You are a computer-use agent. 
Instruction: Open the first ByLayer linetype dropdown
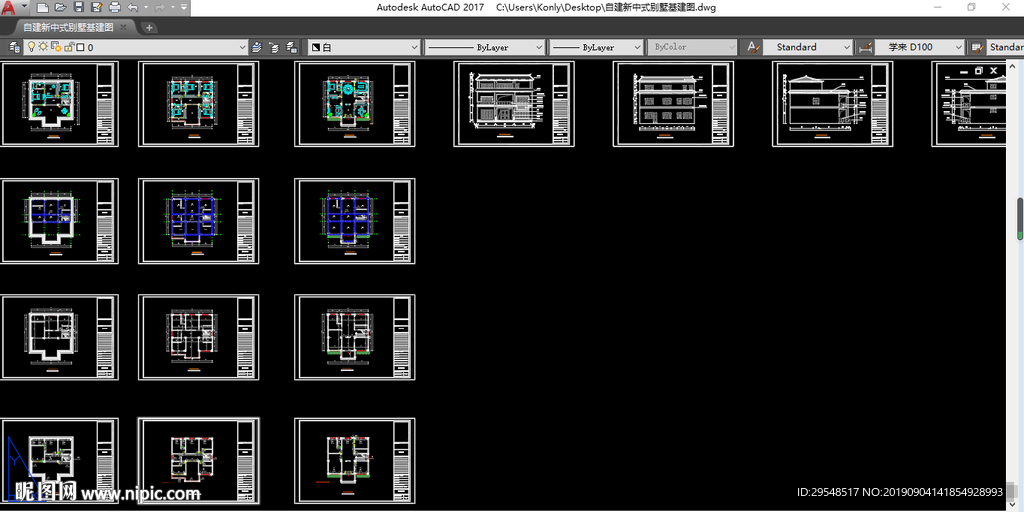tap(539, 47)
